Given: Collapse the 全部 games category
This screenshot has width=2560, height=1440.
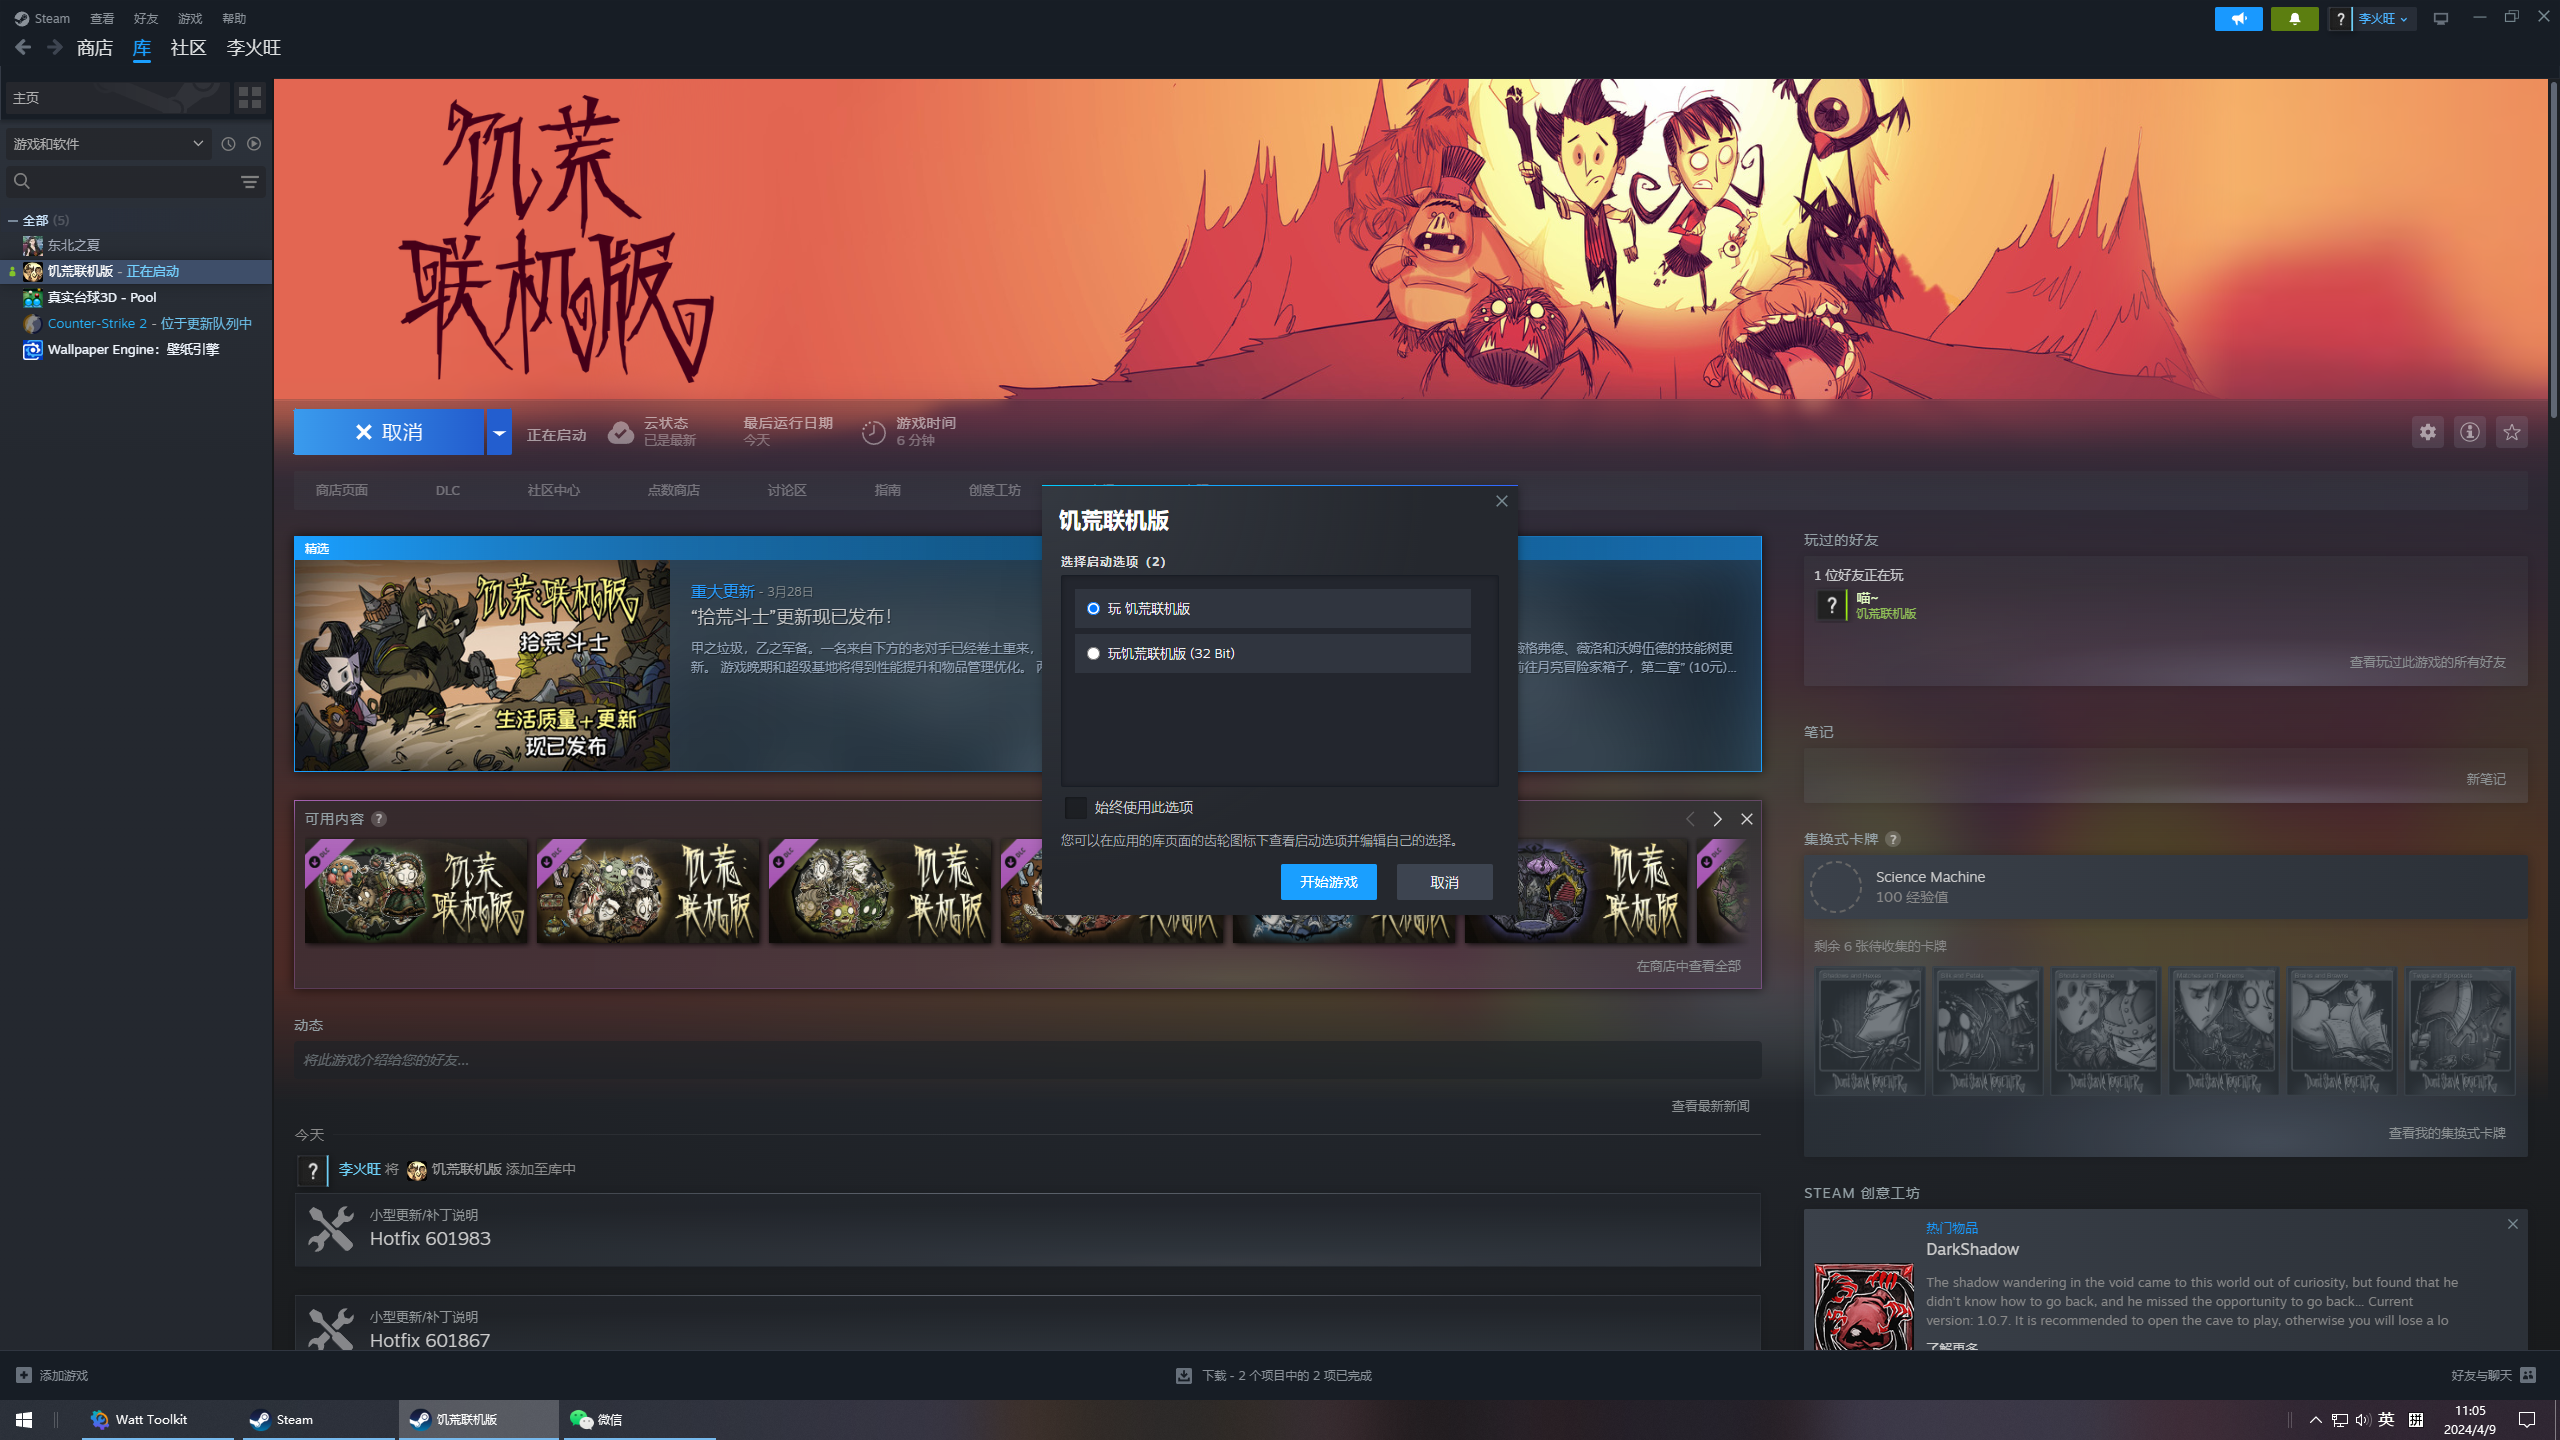Looking at the screenshot, I should (x=13, y=221).
